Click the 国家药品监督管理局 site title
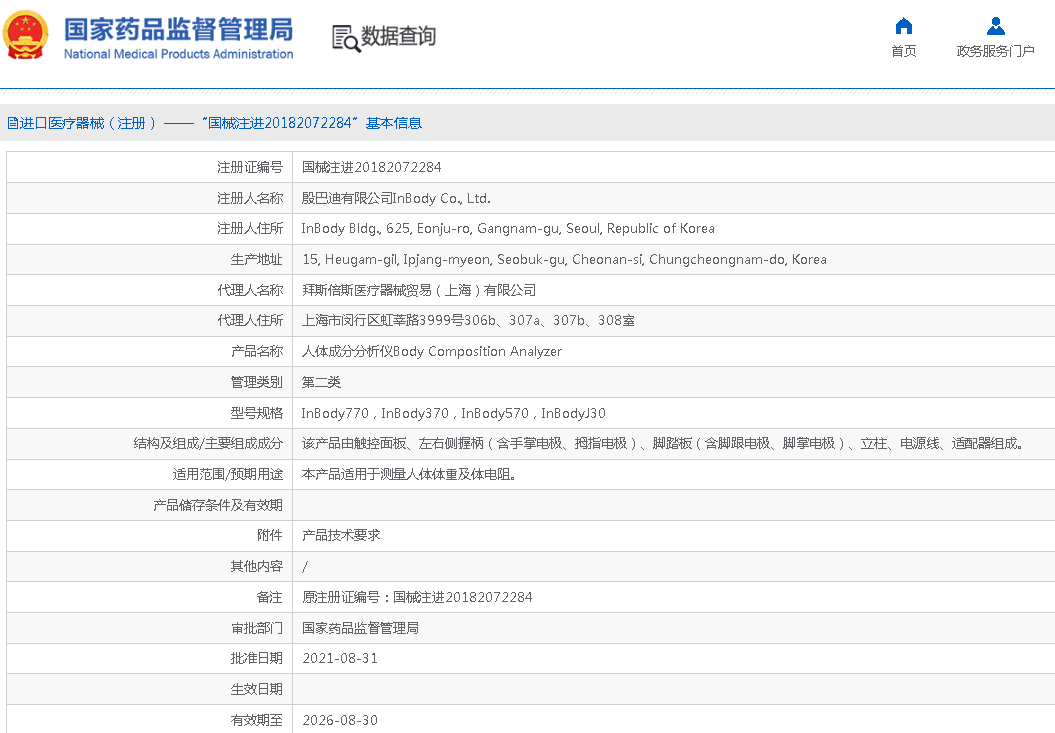 [178, 28]
